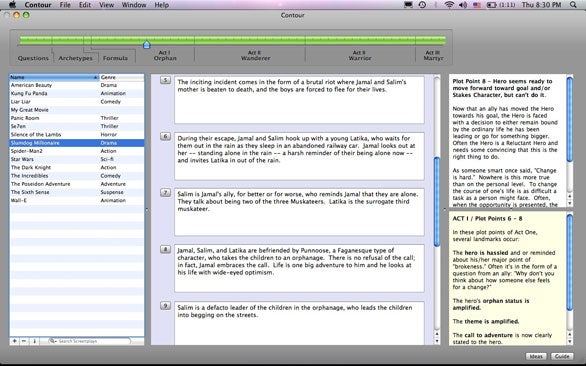Select The Dark Knight screenplay
This screenshot has height=366, width=586.
pyautogui.click(x=77, y=167)
